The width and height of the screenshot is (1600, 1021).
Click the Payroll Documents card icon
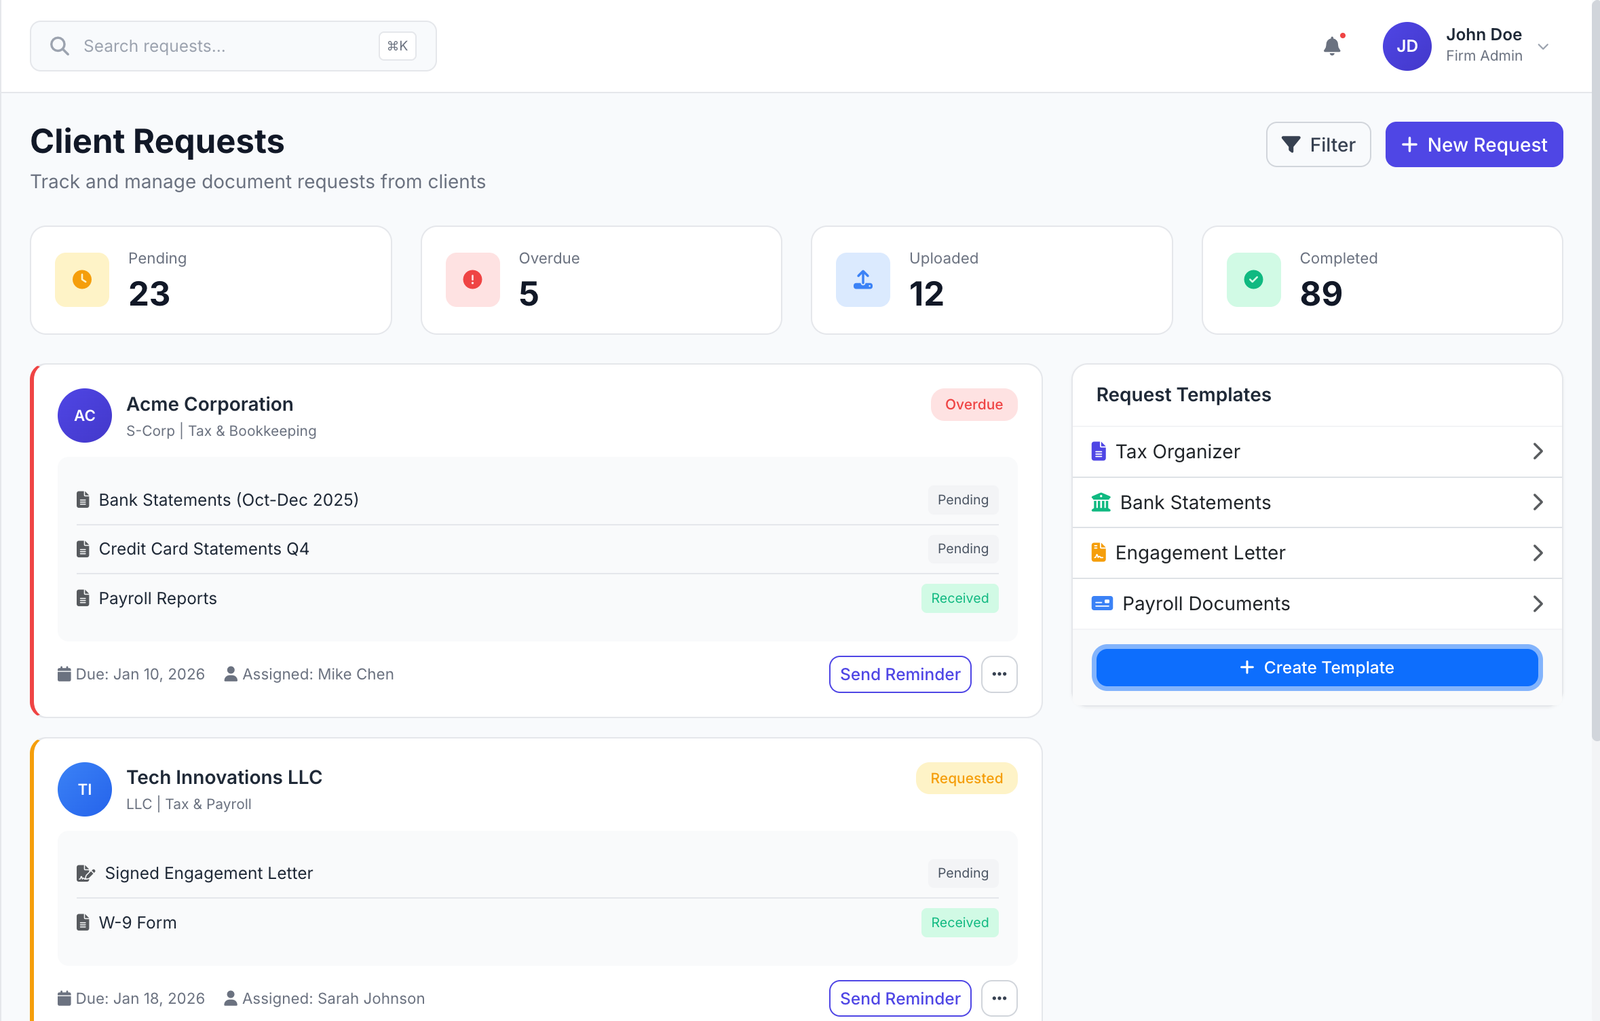click(1102, 603)
